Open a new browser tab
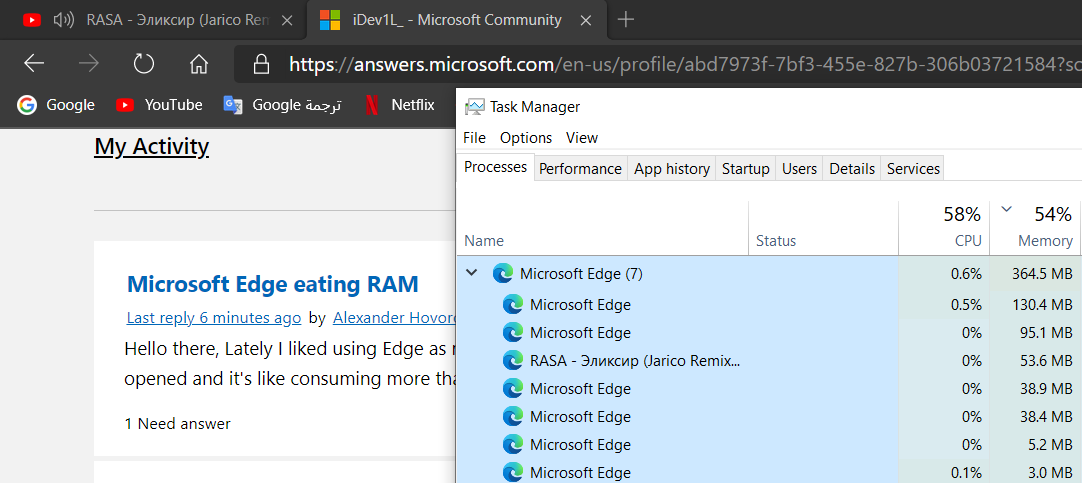The image size is (1082, 483). tap(626, 19)
